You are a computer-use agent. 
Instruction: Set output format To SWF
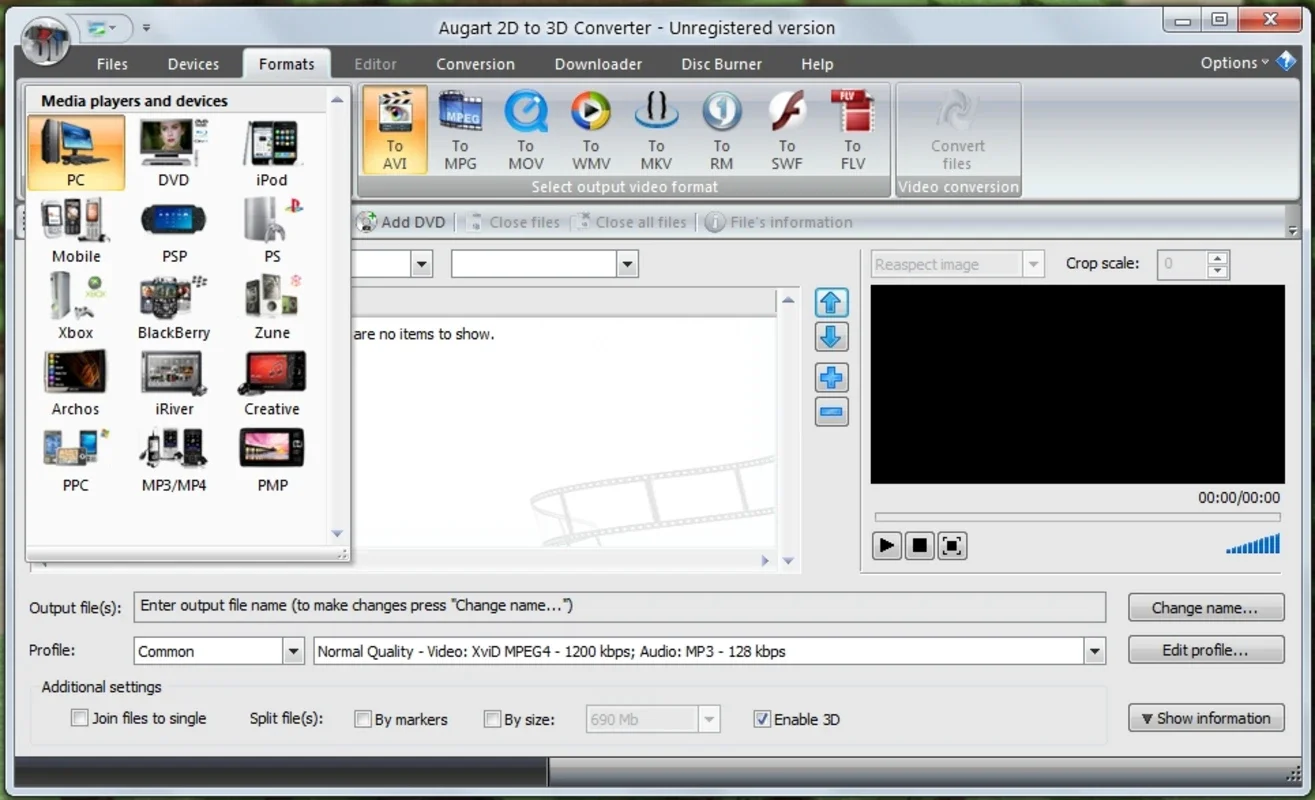(x=787, y=130)
